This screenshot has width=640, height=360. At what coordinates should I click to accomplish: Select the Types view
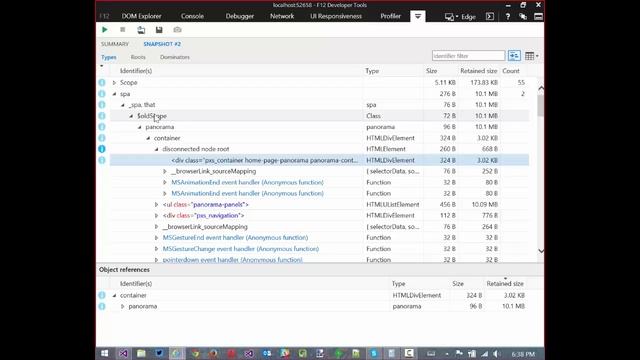coord(109,57)
